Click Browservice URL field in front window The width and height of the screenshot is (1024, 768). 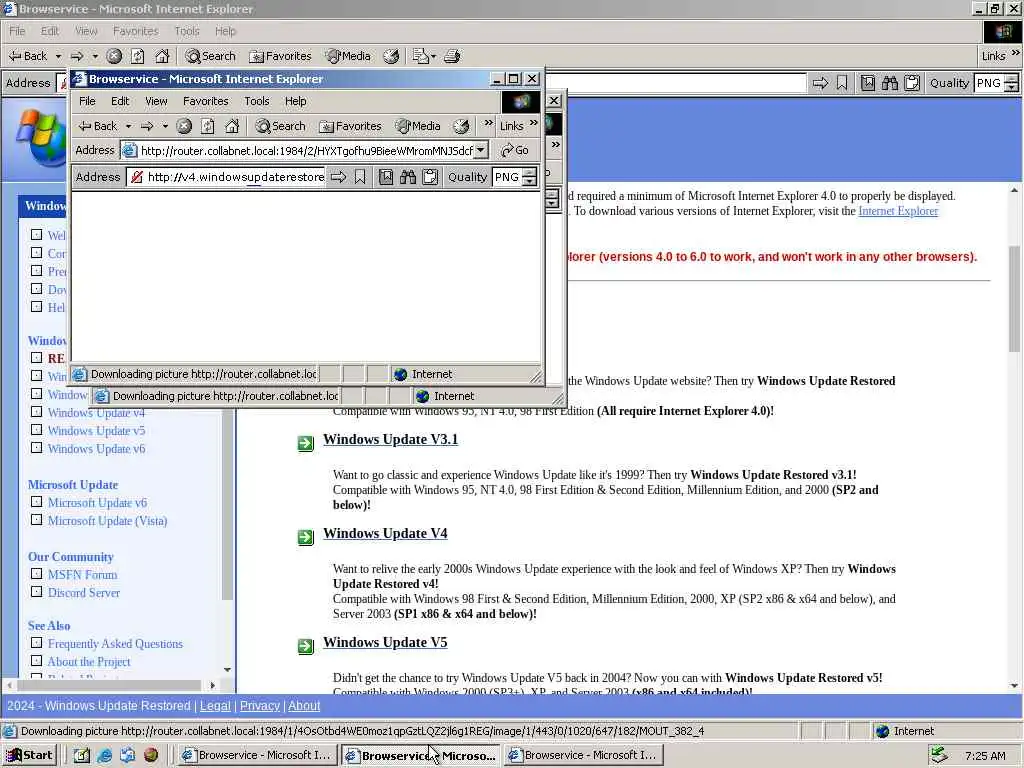(226, 177)
